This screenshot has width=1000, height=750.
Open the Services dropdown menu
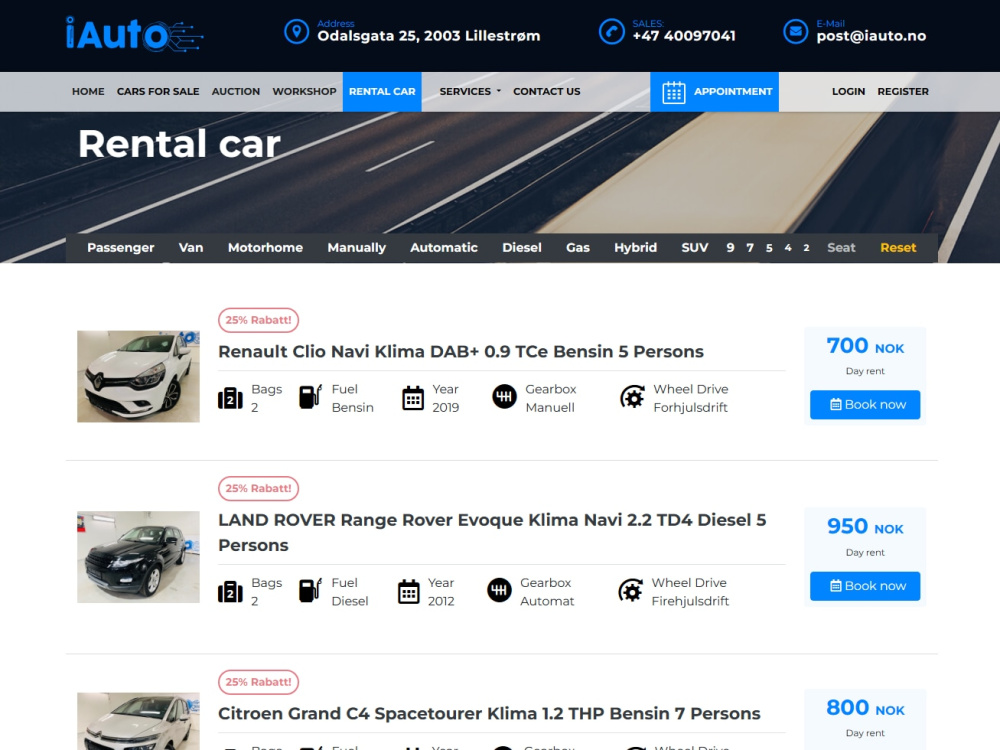coord(470,91)
